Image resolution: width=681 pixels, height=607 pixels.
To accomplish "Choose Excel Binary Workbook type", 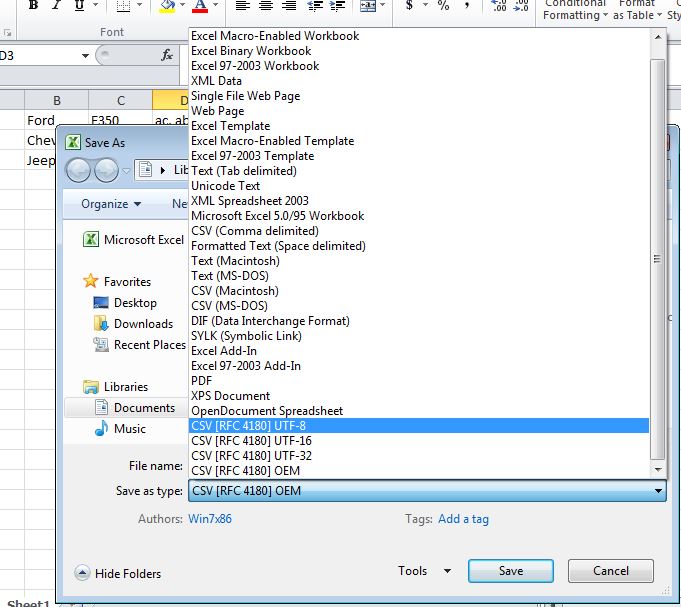I will [419, 51].
